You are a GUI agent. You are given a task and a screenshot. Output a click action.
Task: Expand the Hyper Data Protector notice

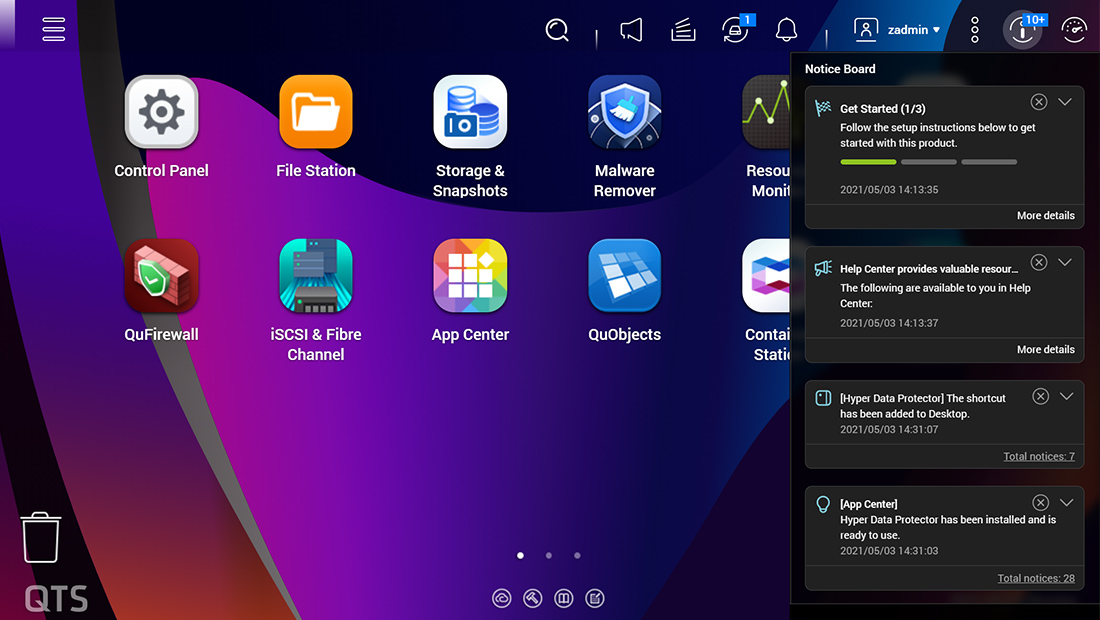[x=1066, y=396]
